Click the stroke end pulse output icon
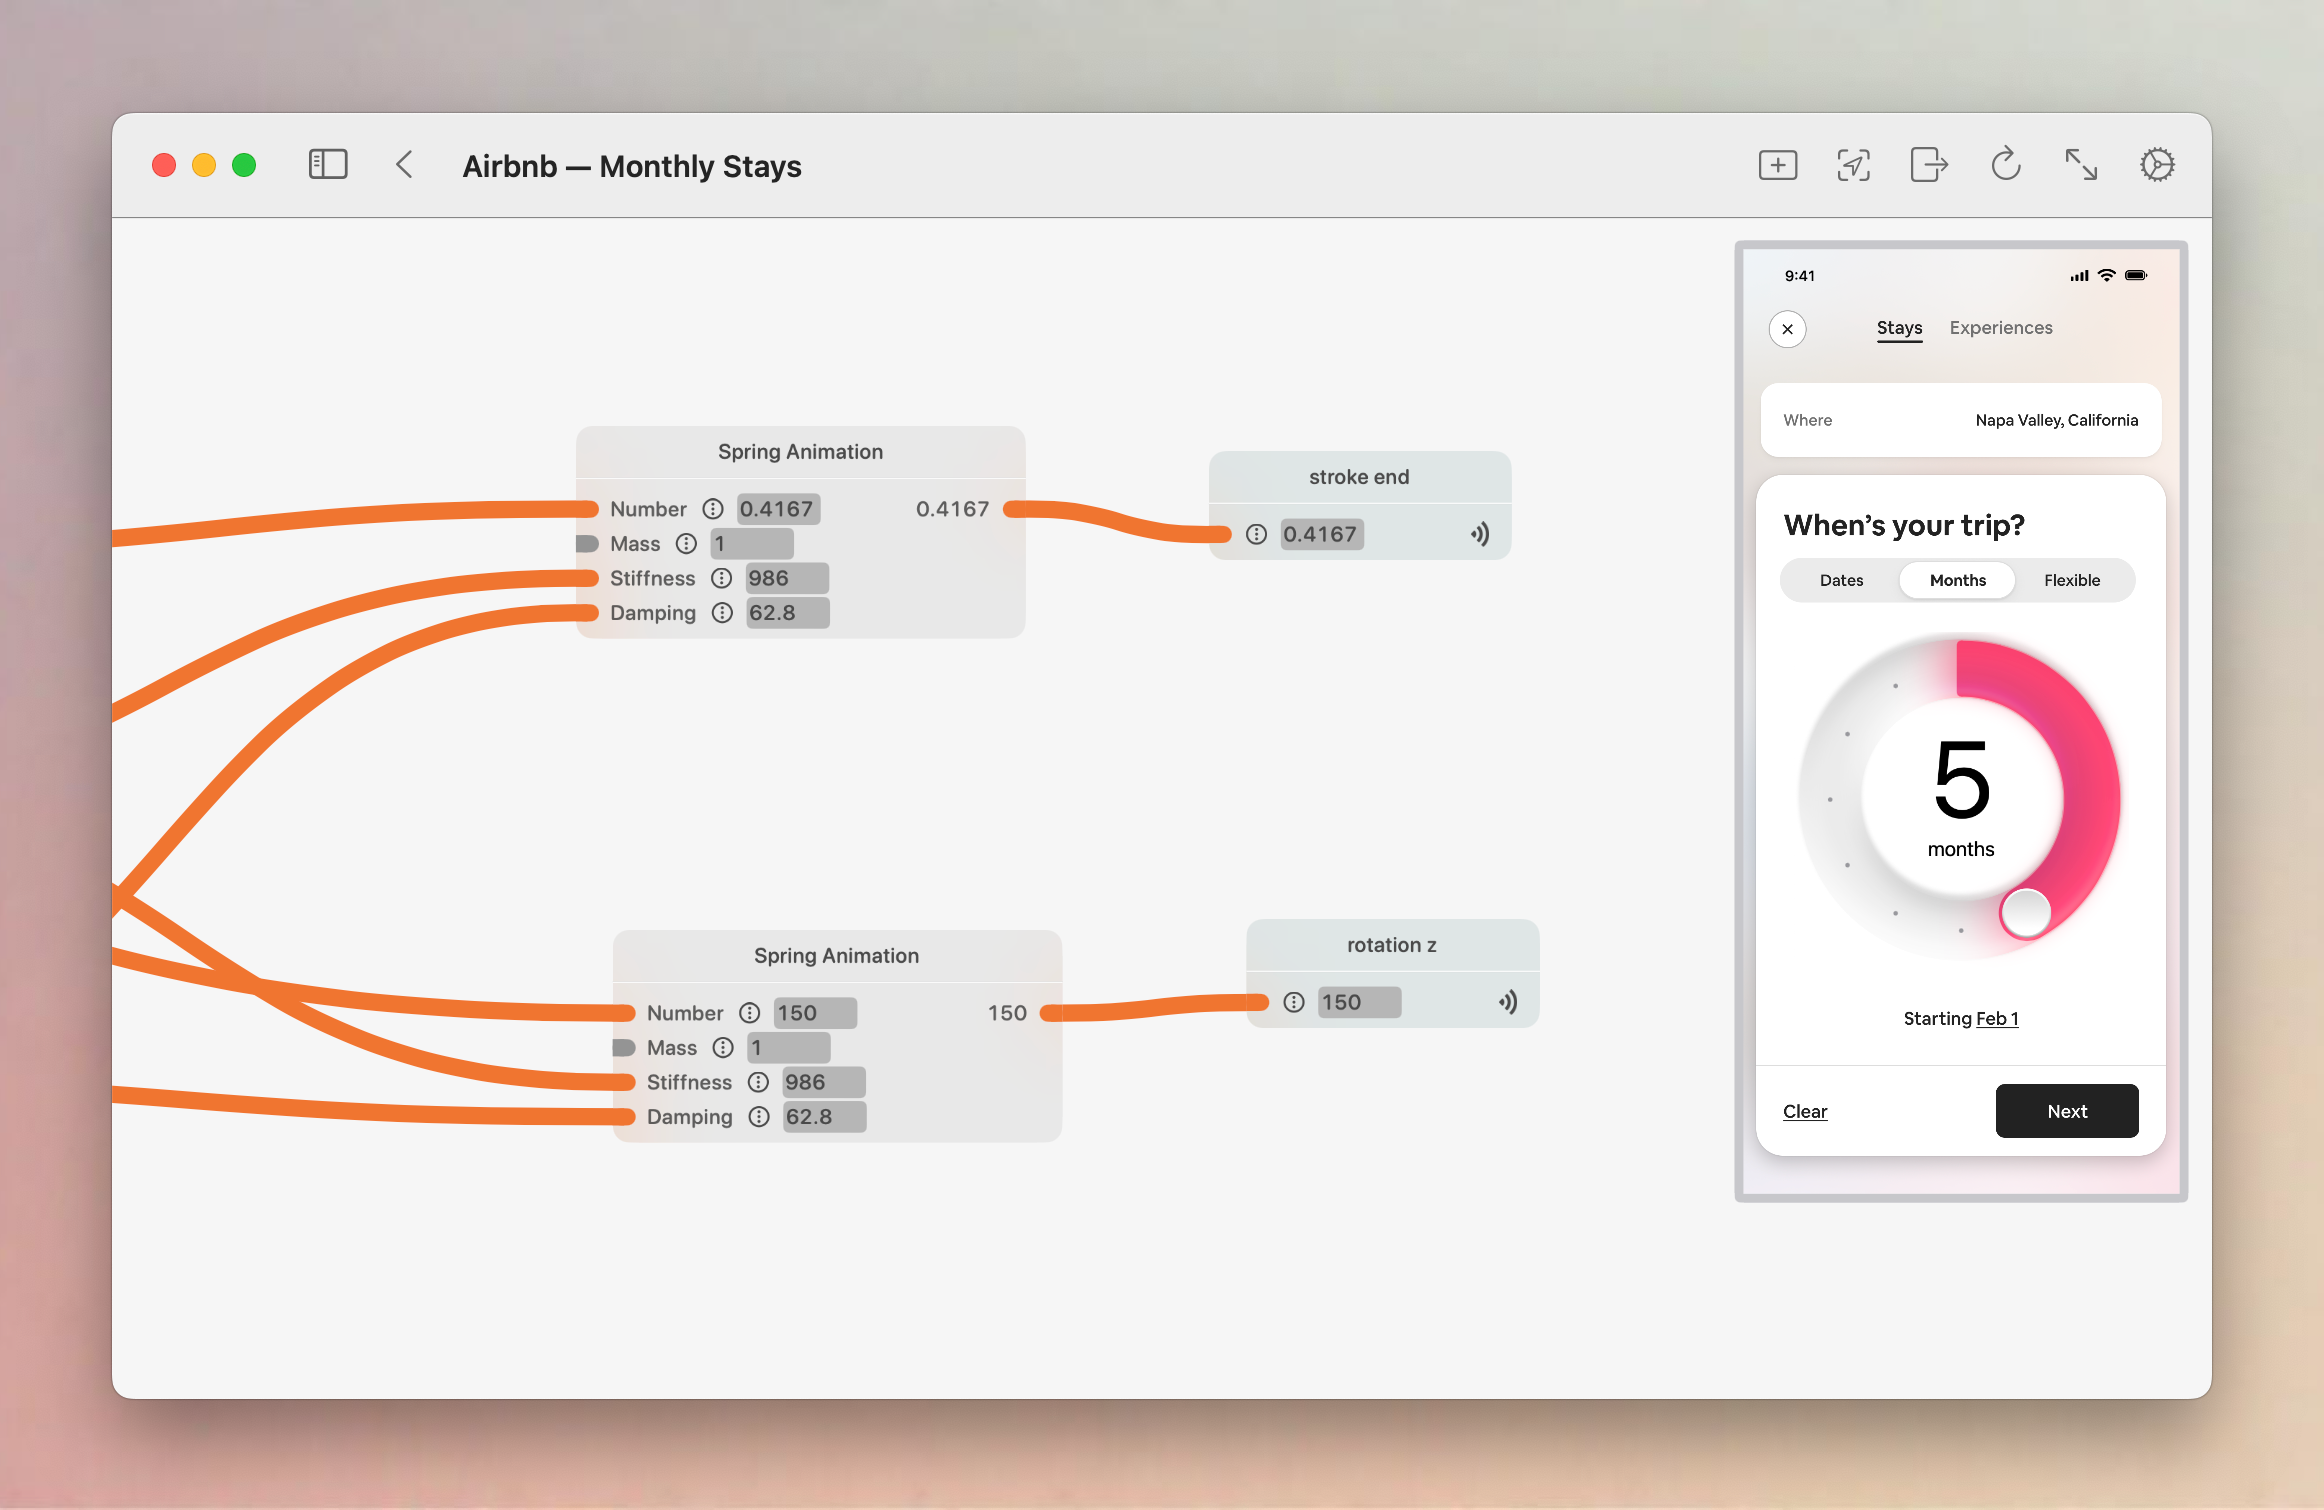Viewport: 2324px width, 1510px height. [1480, 534]
